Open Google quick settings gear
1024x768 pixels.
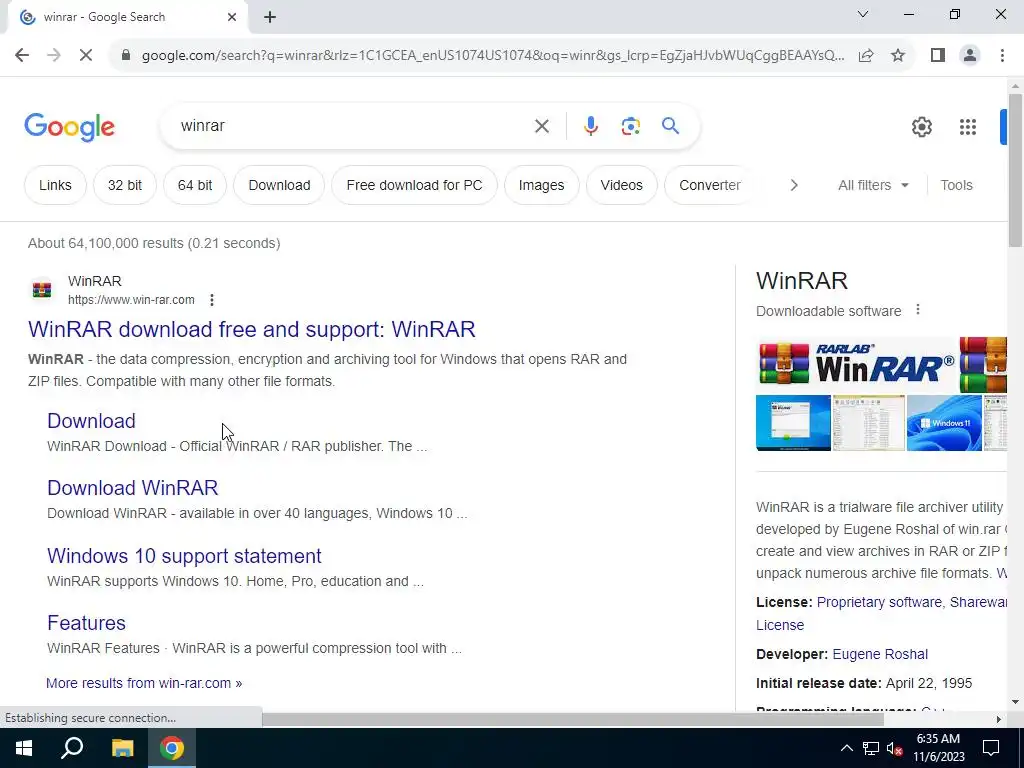click(x=921, y=127)
